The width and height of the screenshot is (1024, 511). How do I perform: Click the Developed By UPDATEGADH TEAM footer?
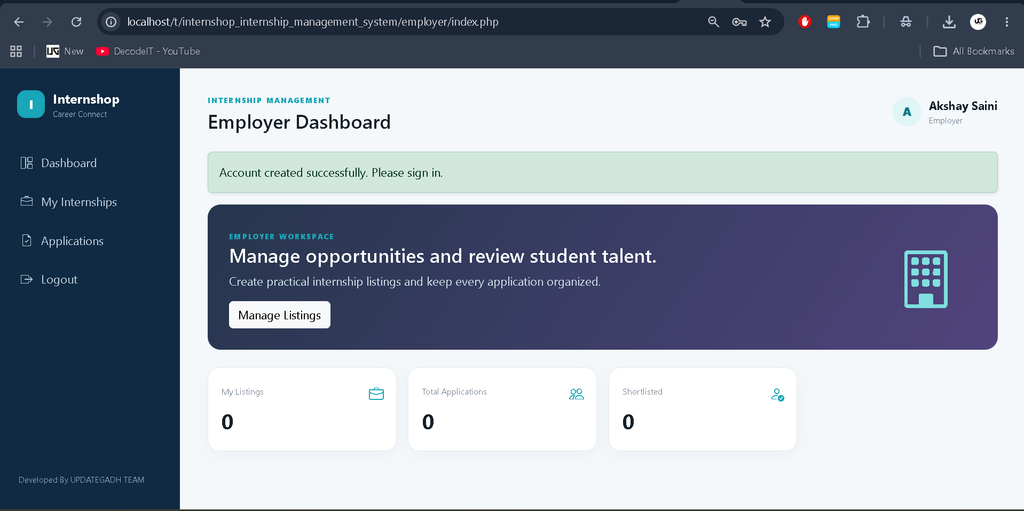(x=82, y=480)
